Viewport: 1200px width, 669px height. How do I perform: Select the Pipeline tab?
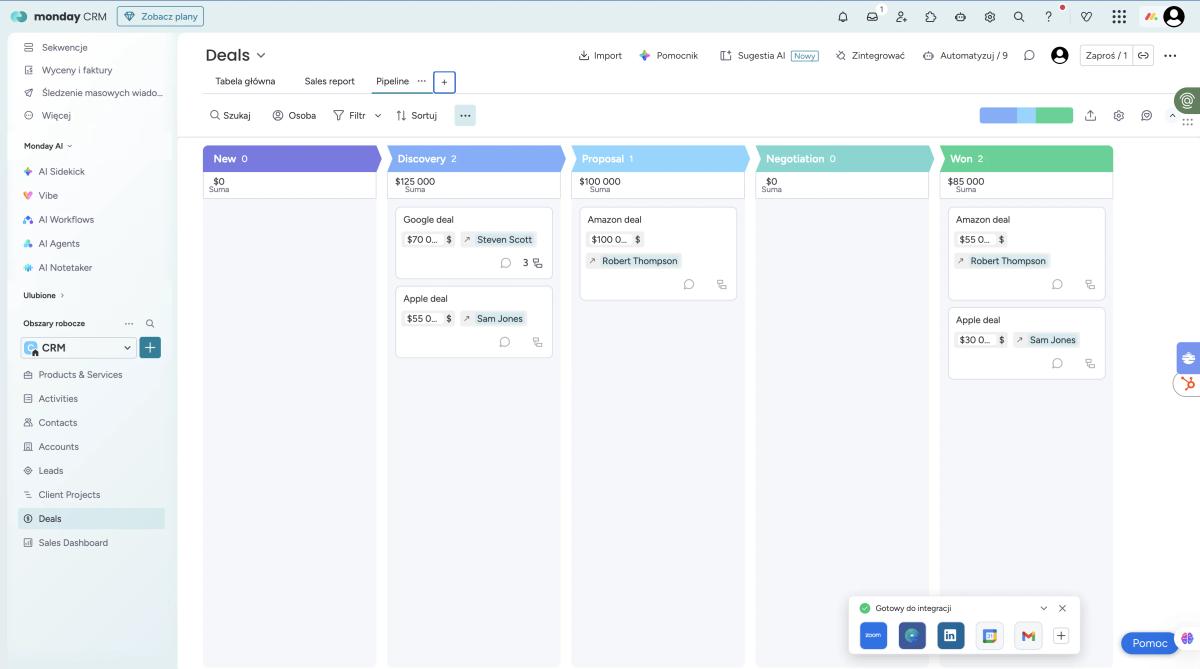click(x=392, y=81)
